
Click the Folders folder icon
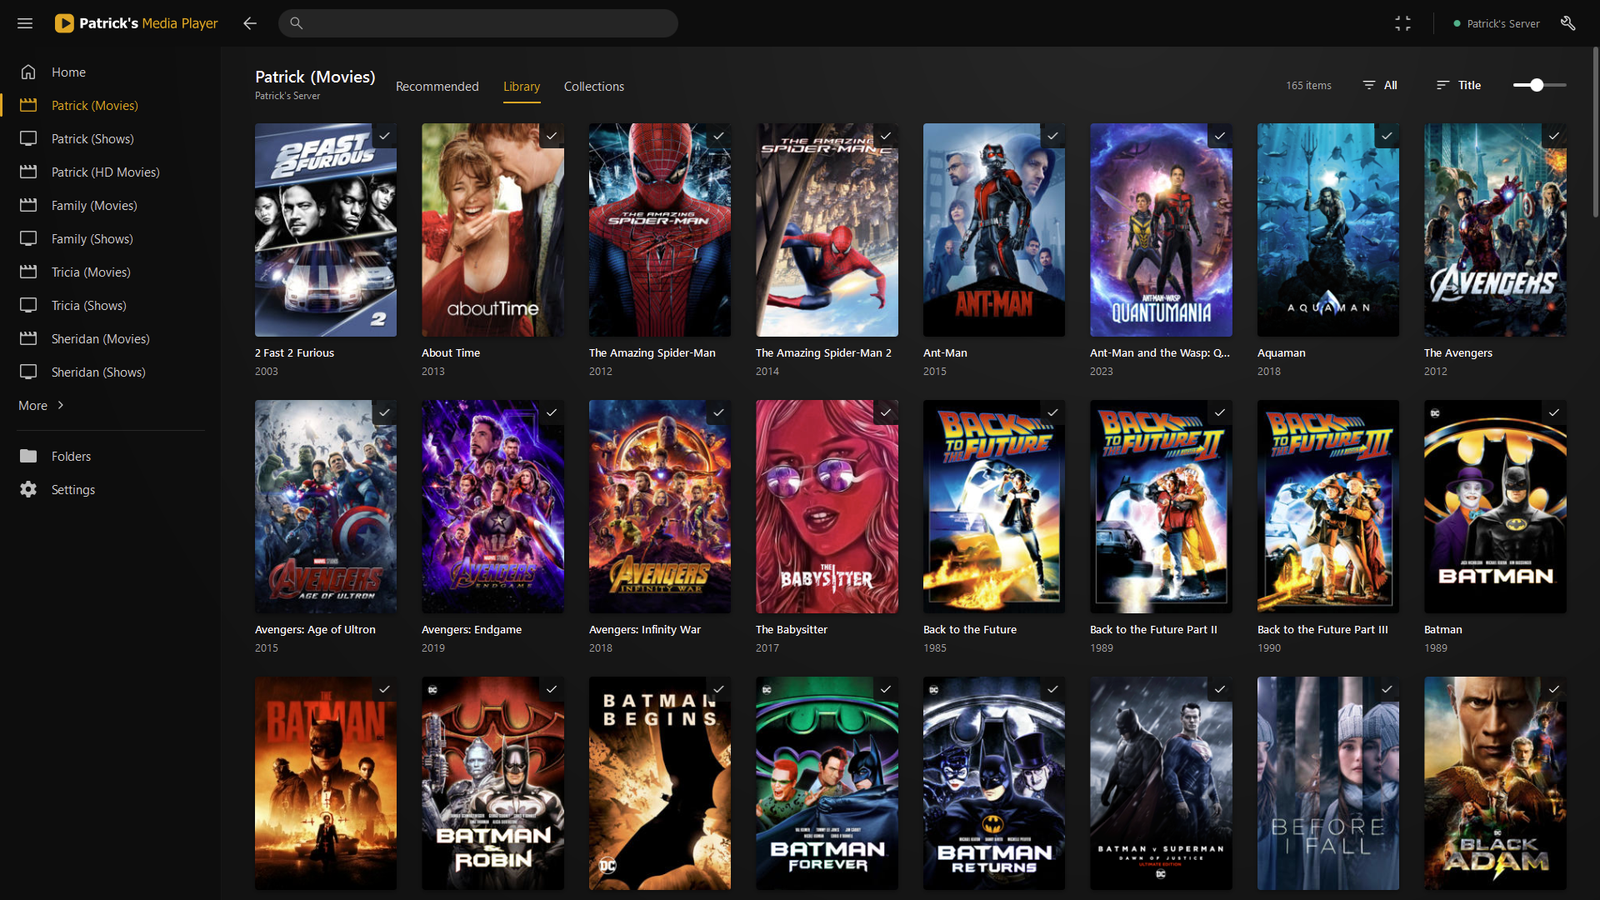[x=29, y=456]
